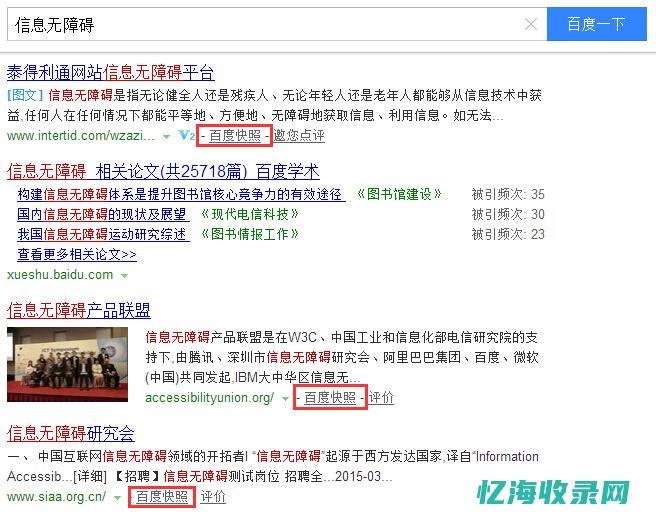Click the www.intertid.com/wzazi... URL text
The width and height of the screenshot is (656, 514).
pyautogui.click(x=81, y=136)
